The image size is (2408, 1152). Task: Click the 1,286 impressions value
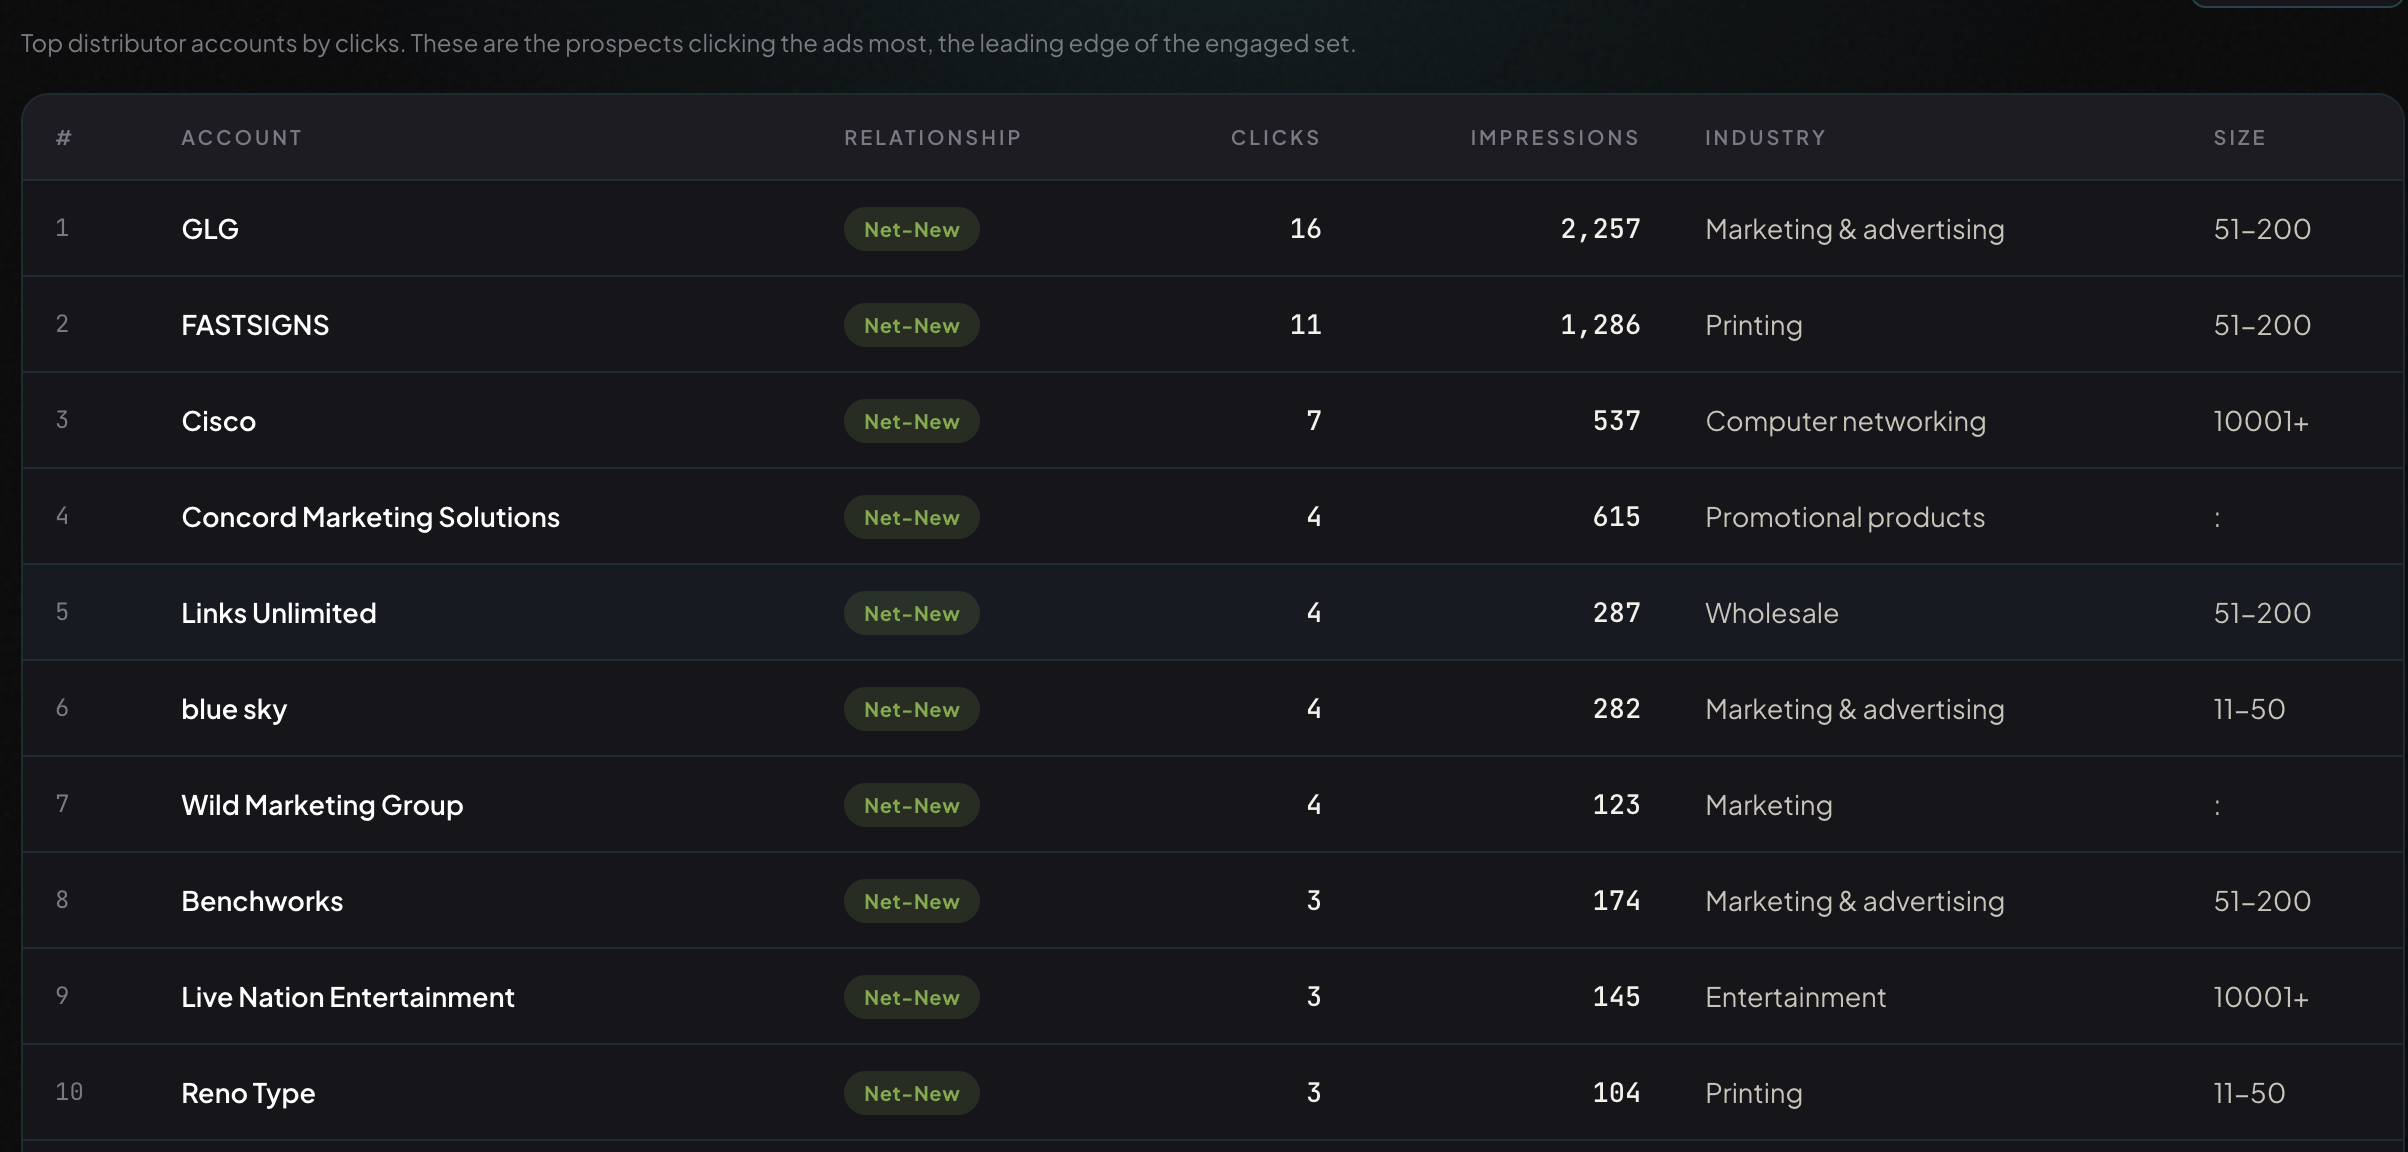1600,325
